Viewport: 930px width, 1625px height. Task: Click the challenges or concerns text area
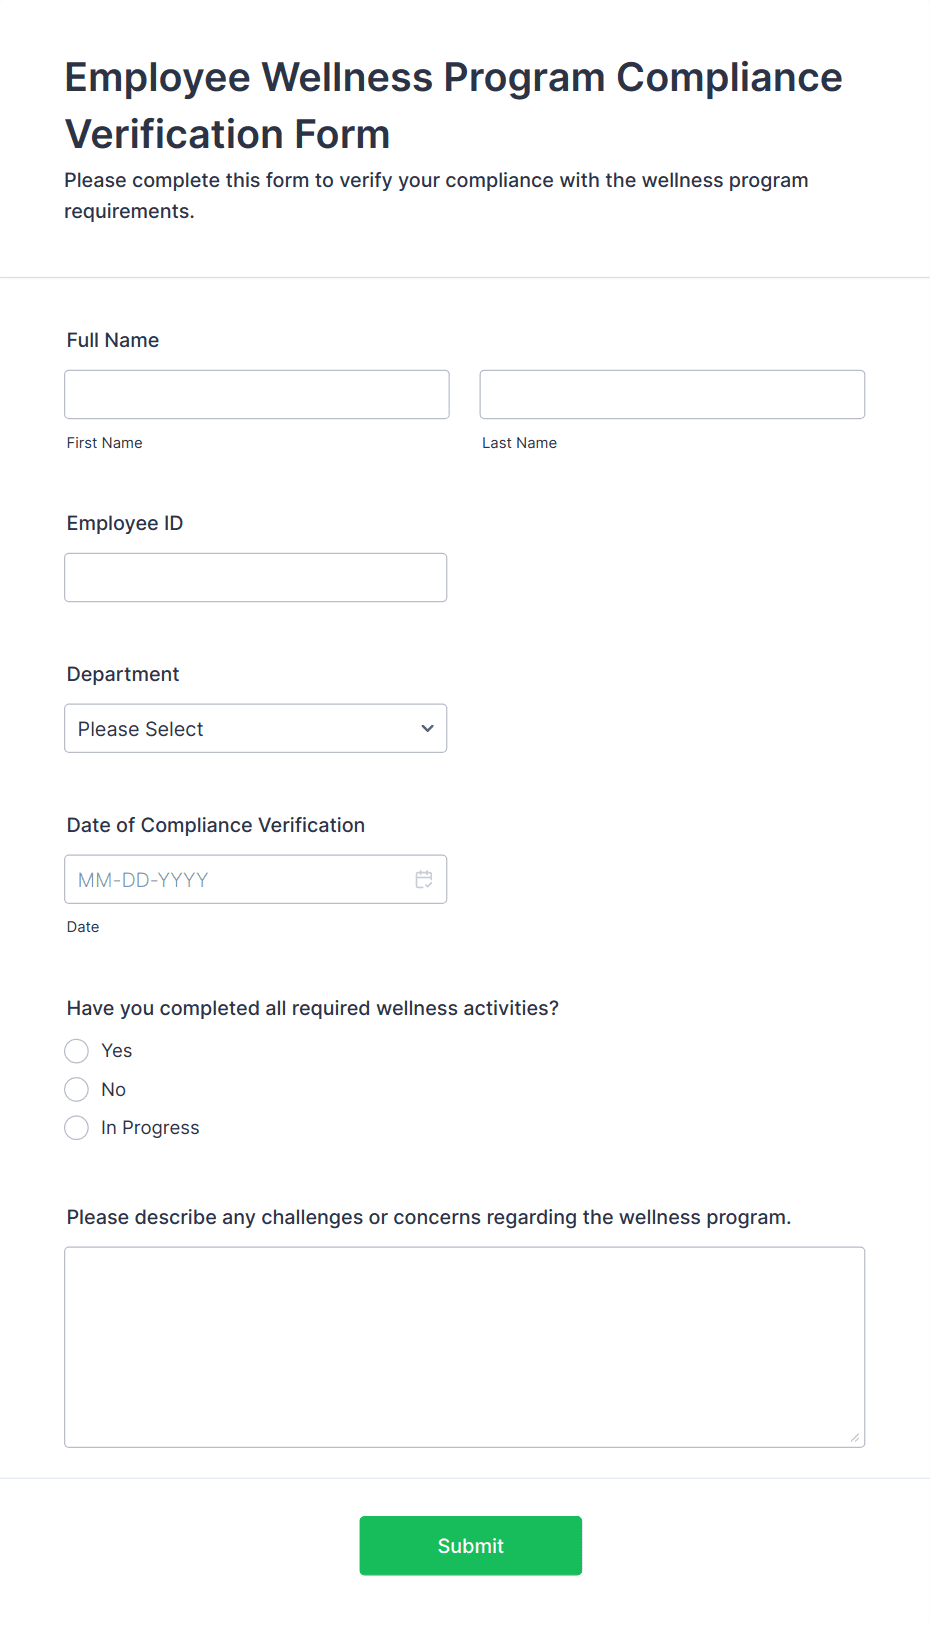(464, 1347)
